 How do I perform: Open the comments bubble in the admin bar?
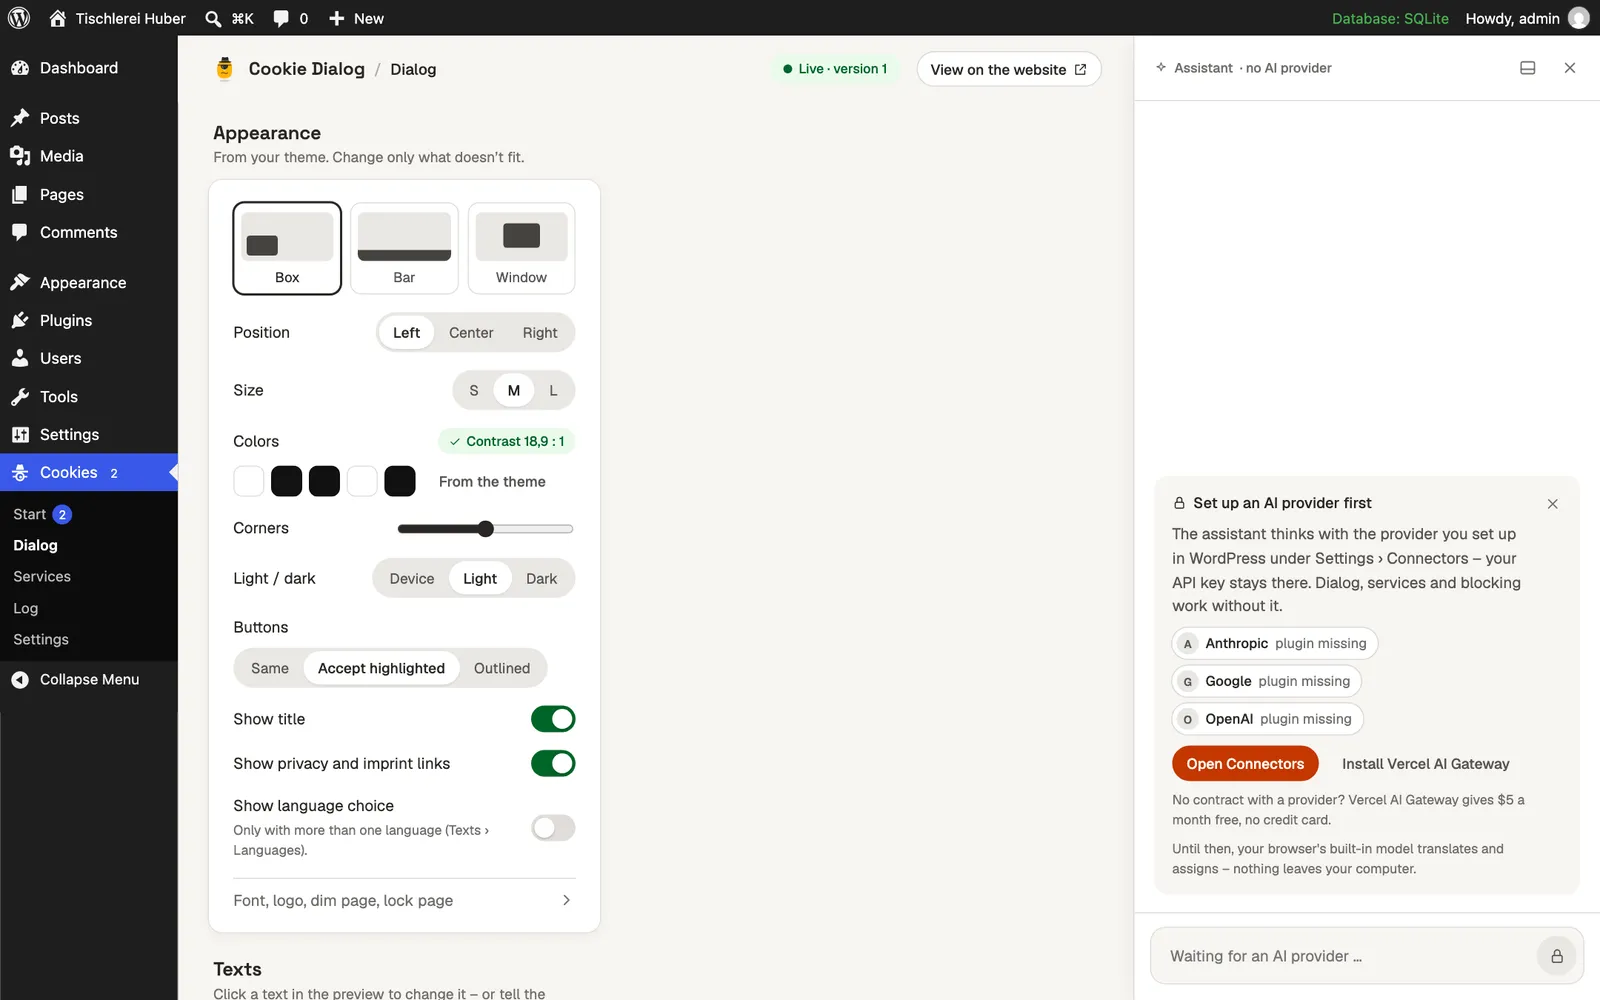click(x=281, y=18)
